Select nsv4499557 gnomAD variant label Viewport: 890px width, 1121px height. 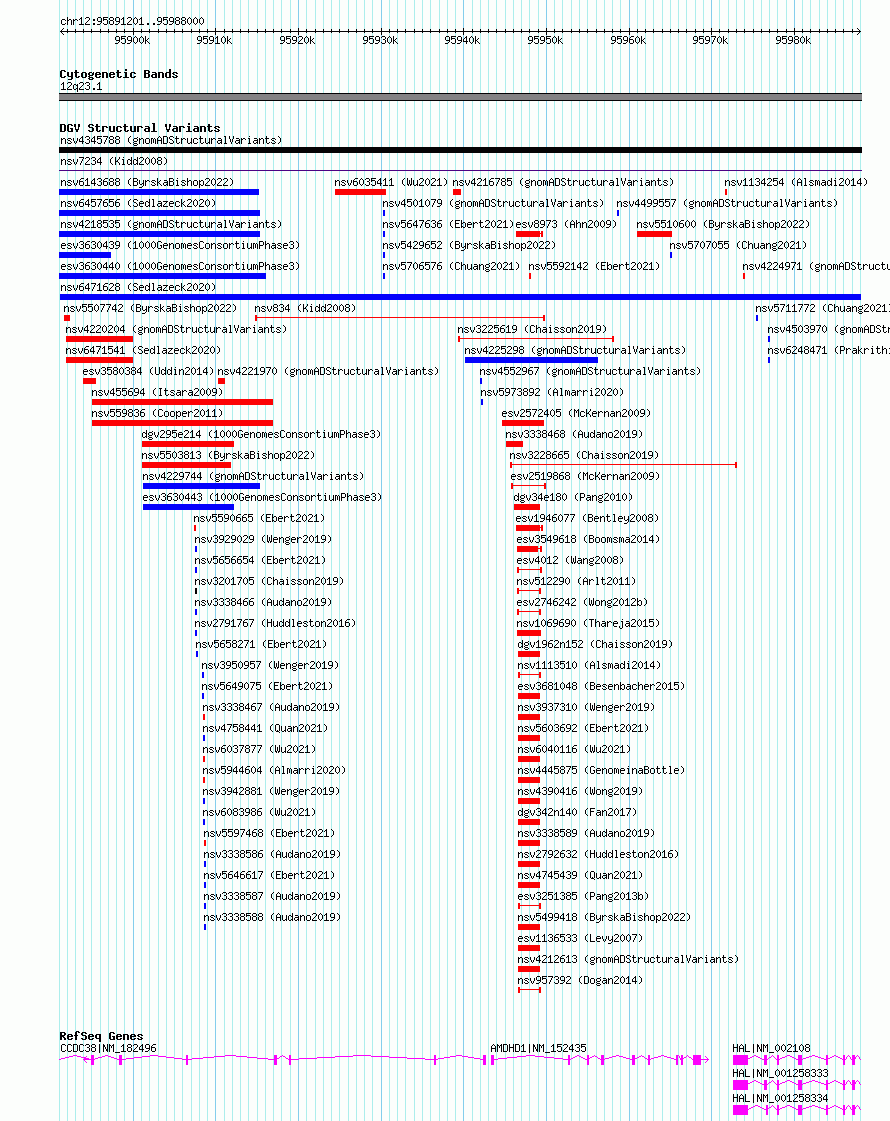tap(727, 203)
